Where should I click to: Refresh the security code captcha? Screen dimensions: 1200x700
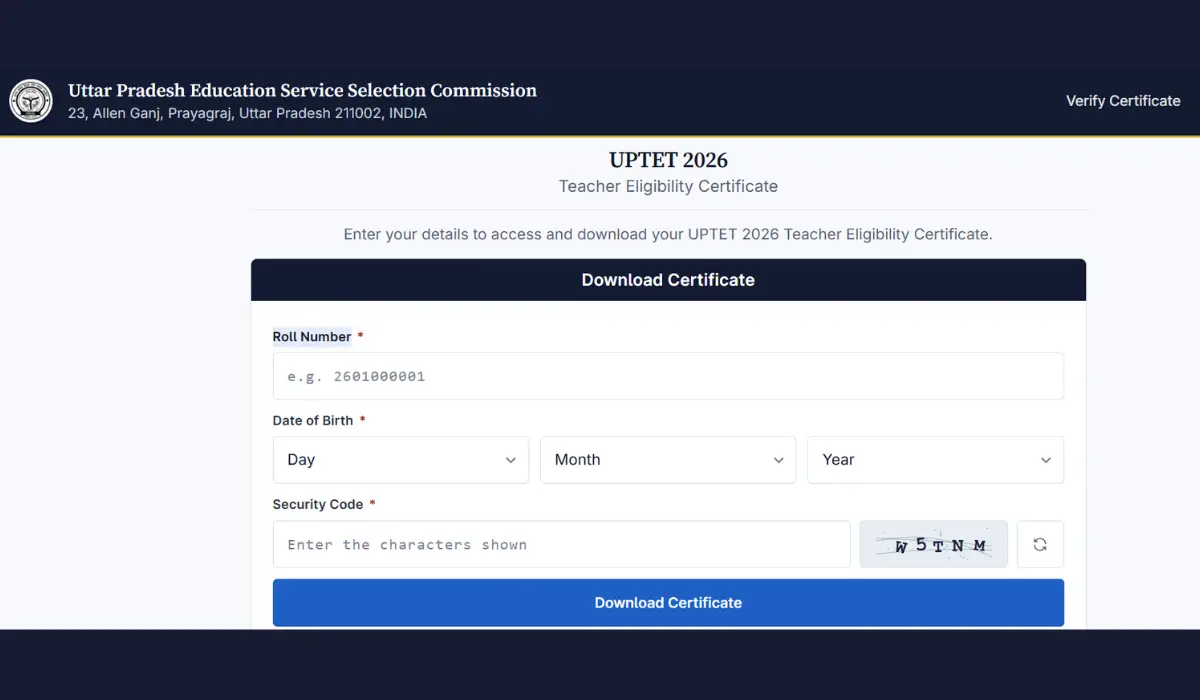tap(1040, 544)
